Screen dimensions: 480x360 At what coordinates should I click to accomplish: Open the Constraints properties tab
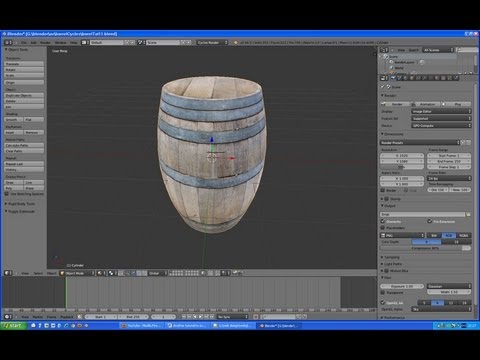tap(418, 78)
